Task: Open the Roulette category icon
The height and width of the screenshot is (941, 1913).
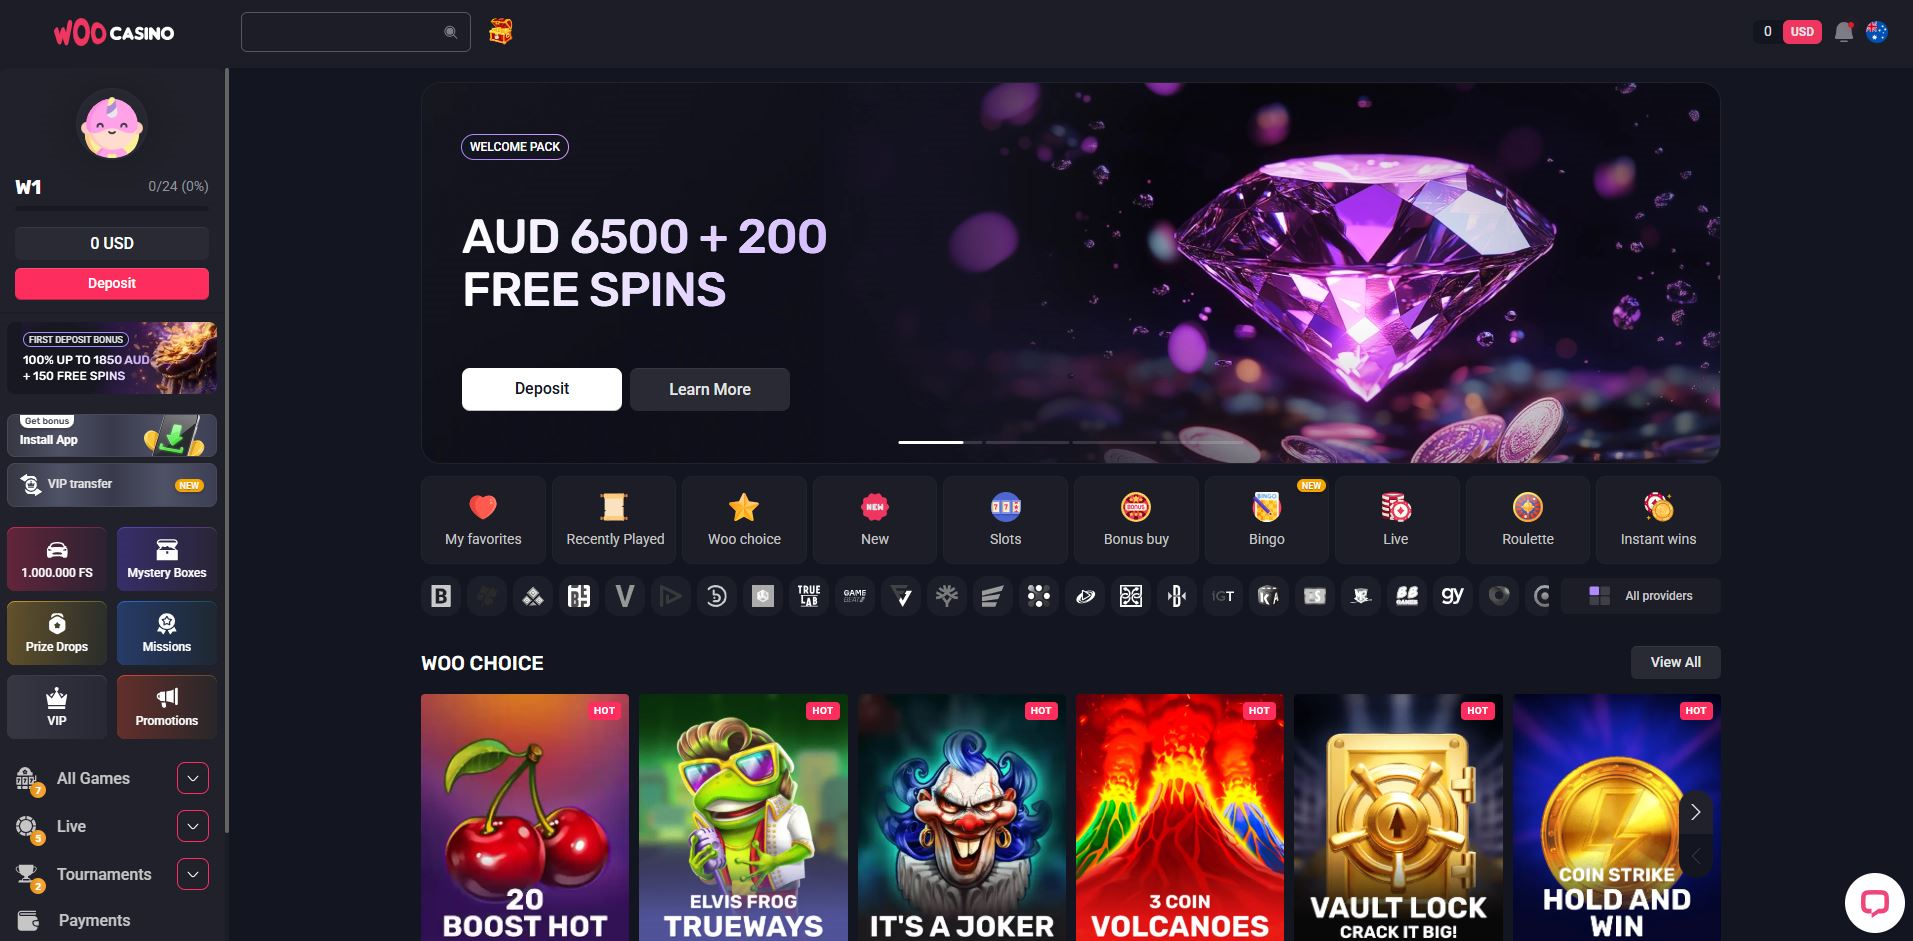Action: click(x=1527, y=520)
